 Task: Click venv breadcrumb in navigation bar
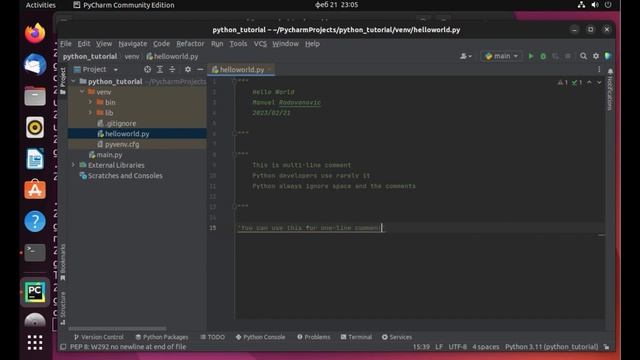[x=132, y=57]
